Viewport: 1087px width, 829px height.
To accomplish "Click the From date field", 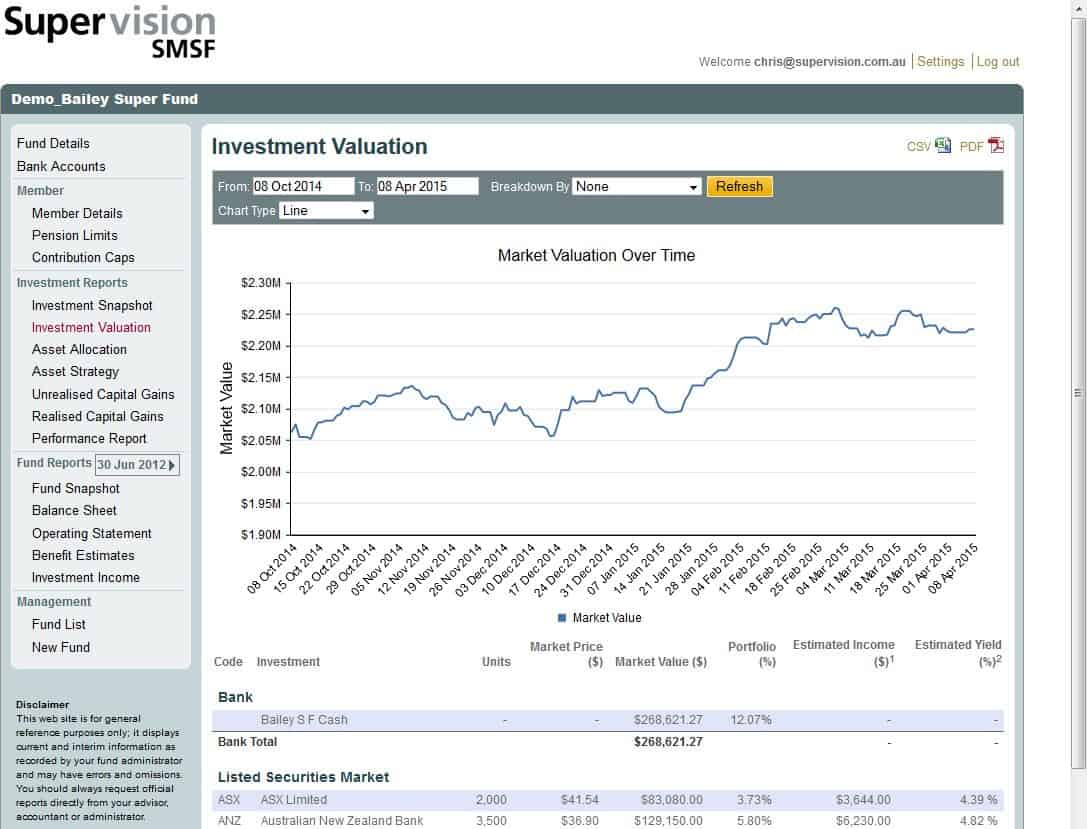I will point(302,187).
